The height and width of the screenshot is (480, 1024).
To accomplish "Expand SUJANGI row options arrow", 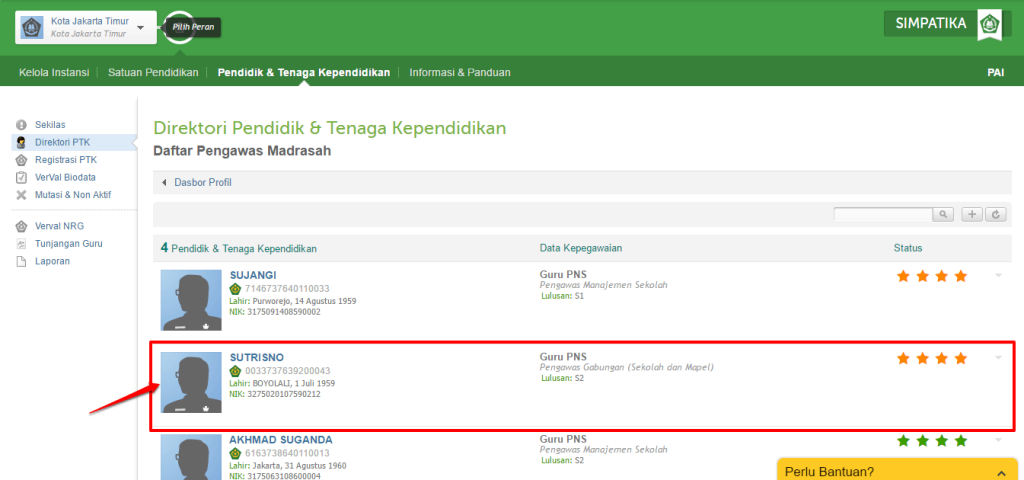I will click(x=998, y=276).
